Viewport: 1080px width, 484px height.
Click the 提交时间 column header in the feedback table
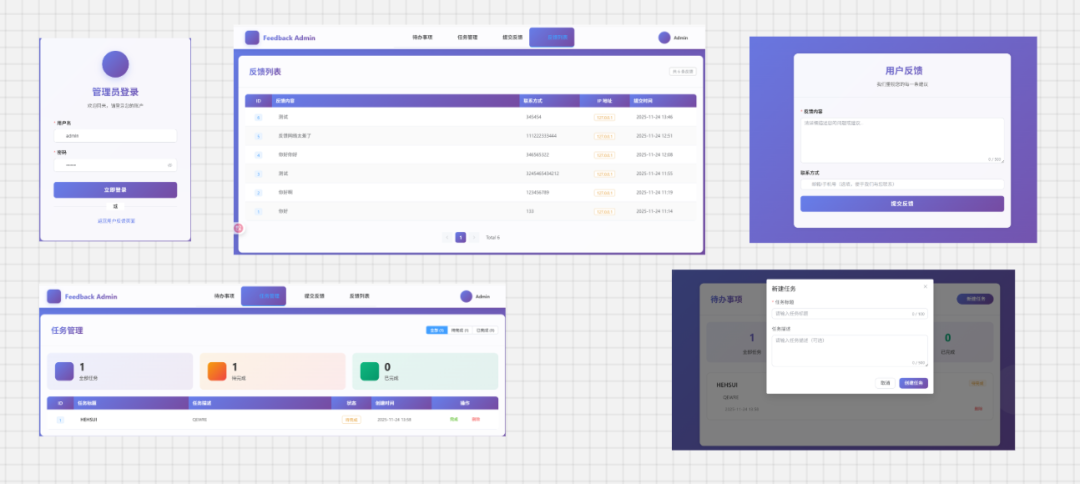pyautogui.click(x=663, y=101)
